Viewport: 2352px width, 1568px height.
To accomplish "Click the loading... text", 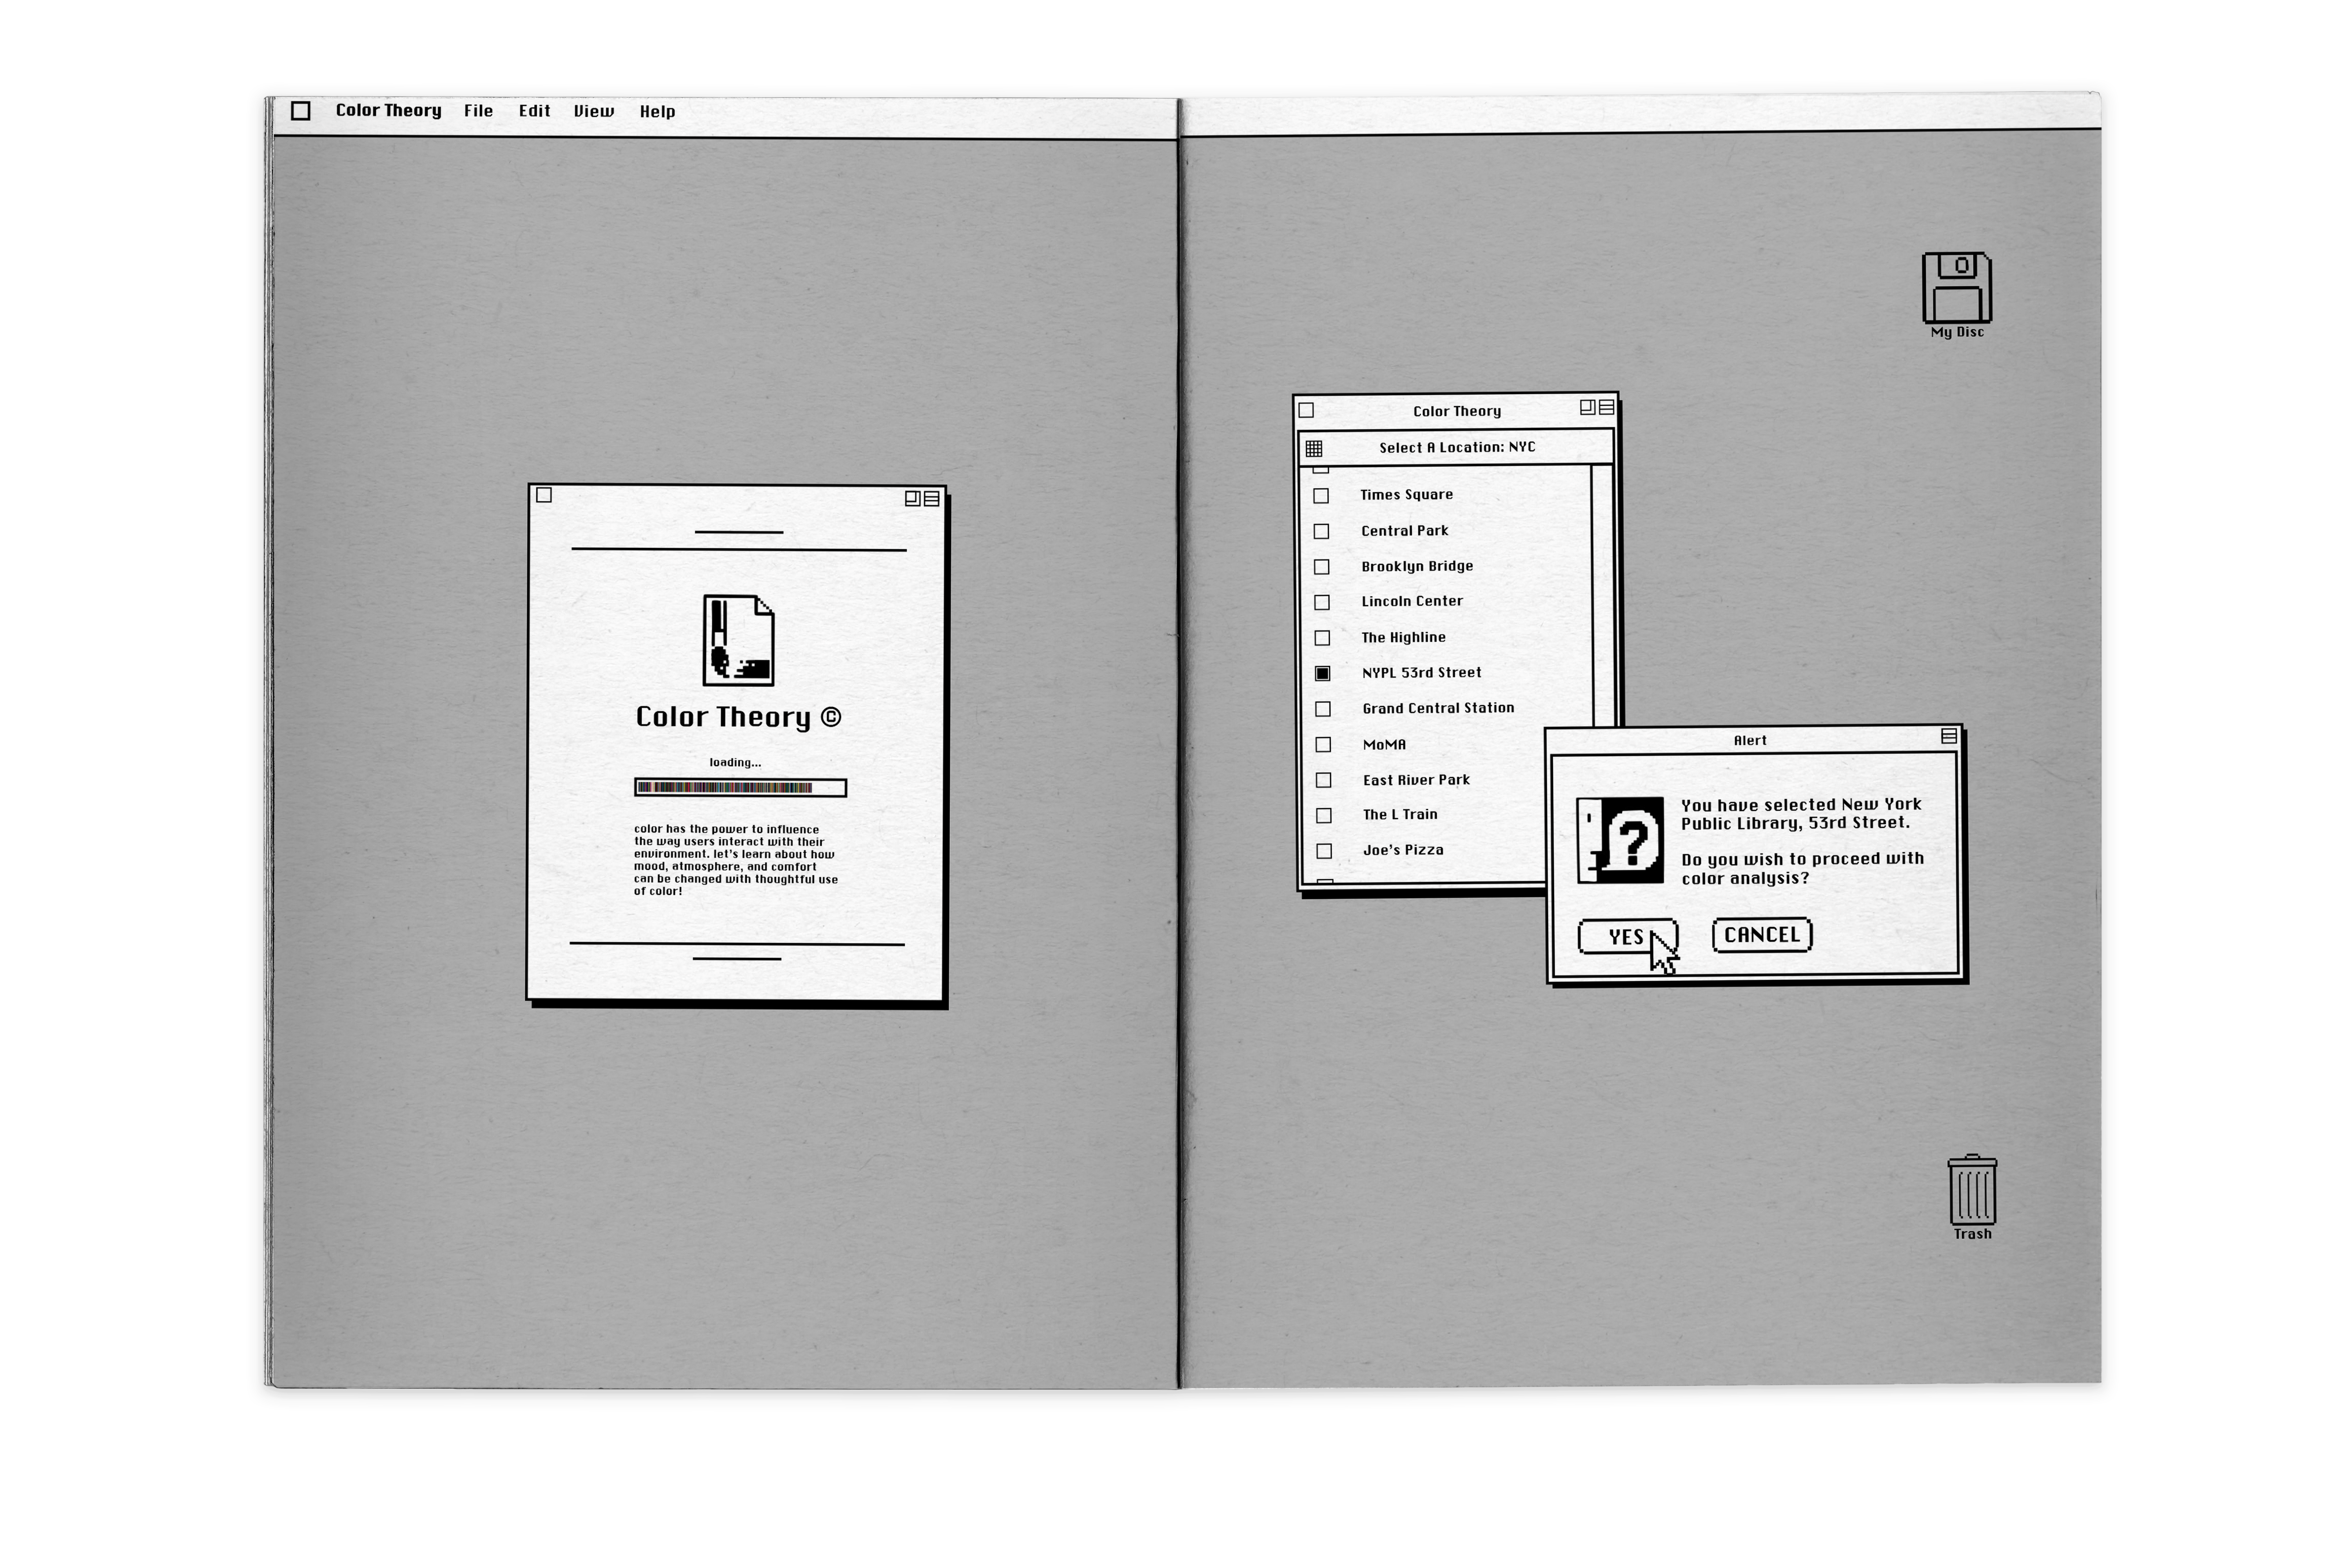I will pyautogui.click(x=735, y=763).
